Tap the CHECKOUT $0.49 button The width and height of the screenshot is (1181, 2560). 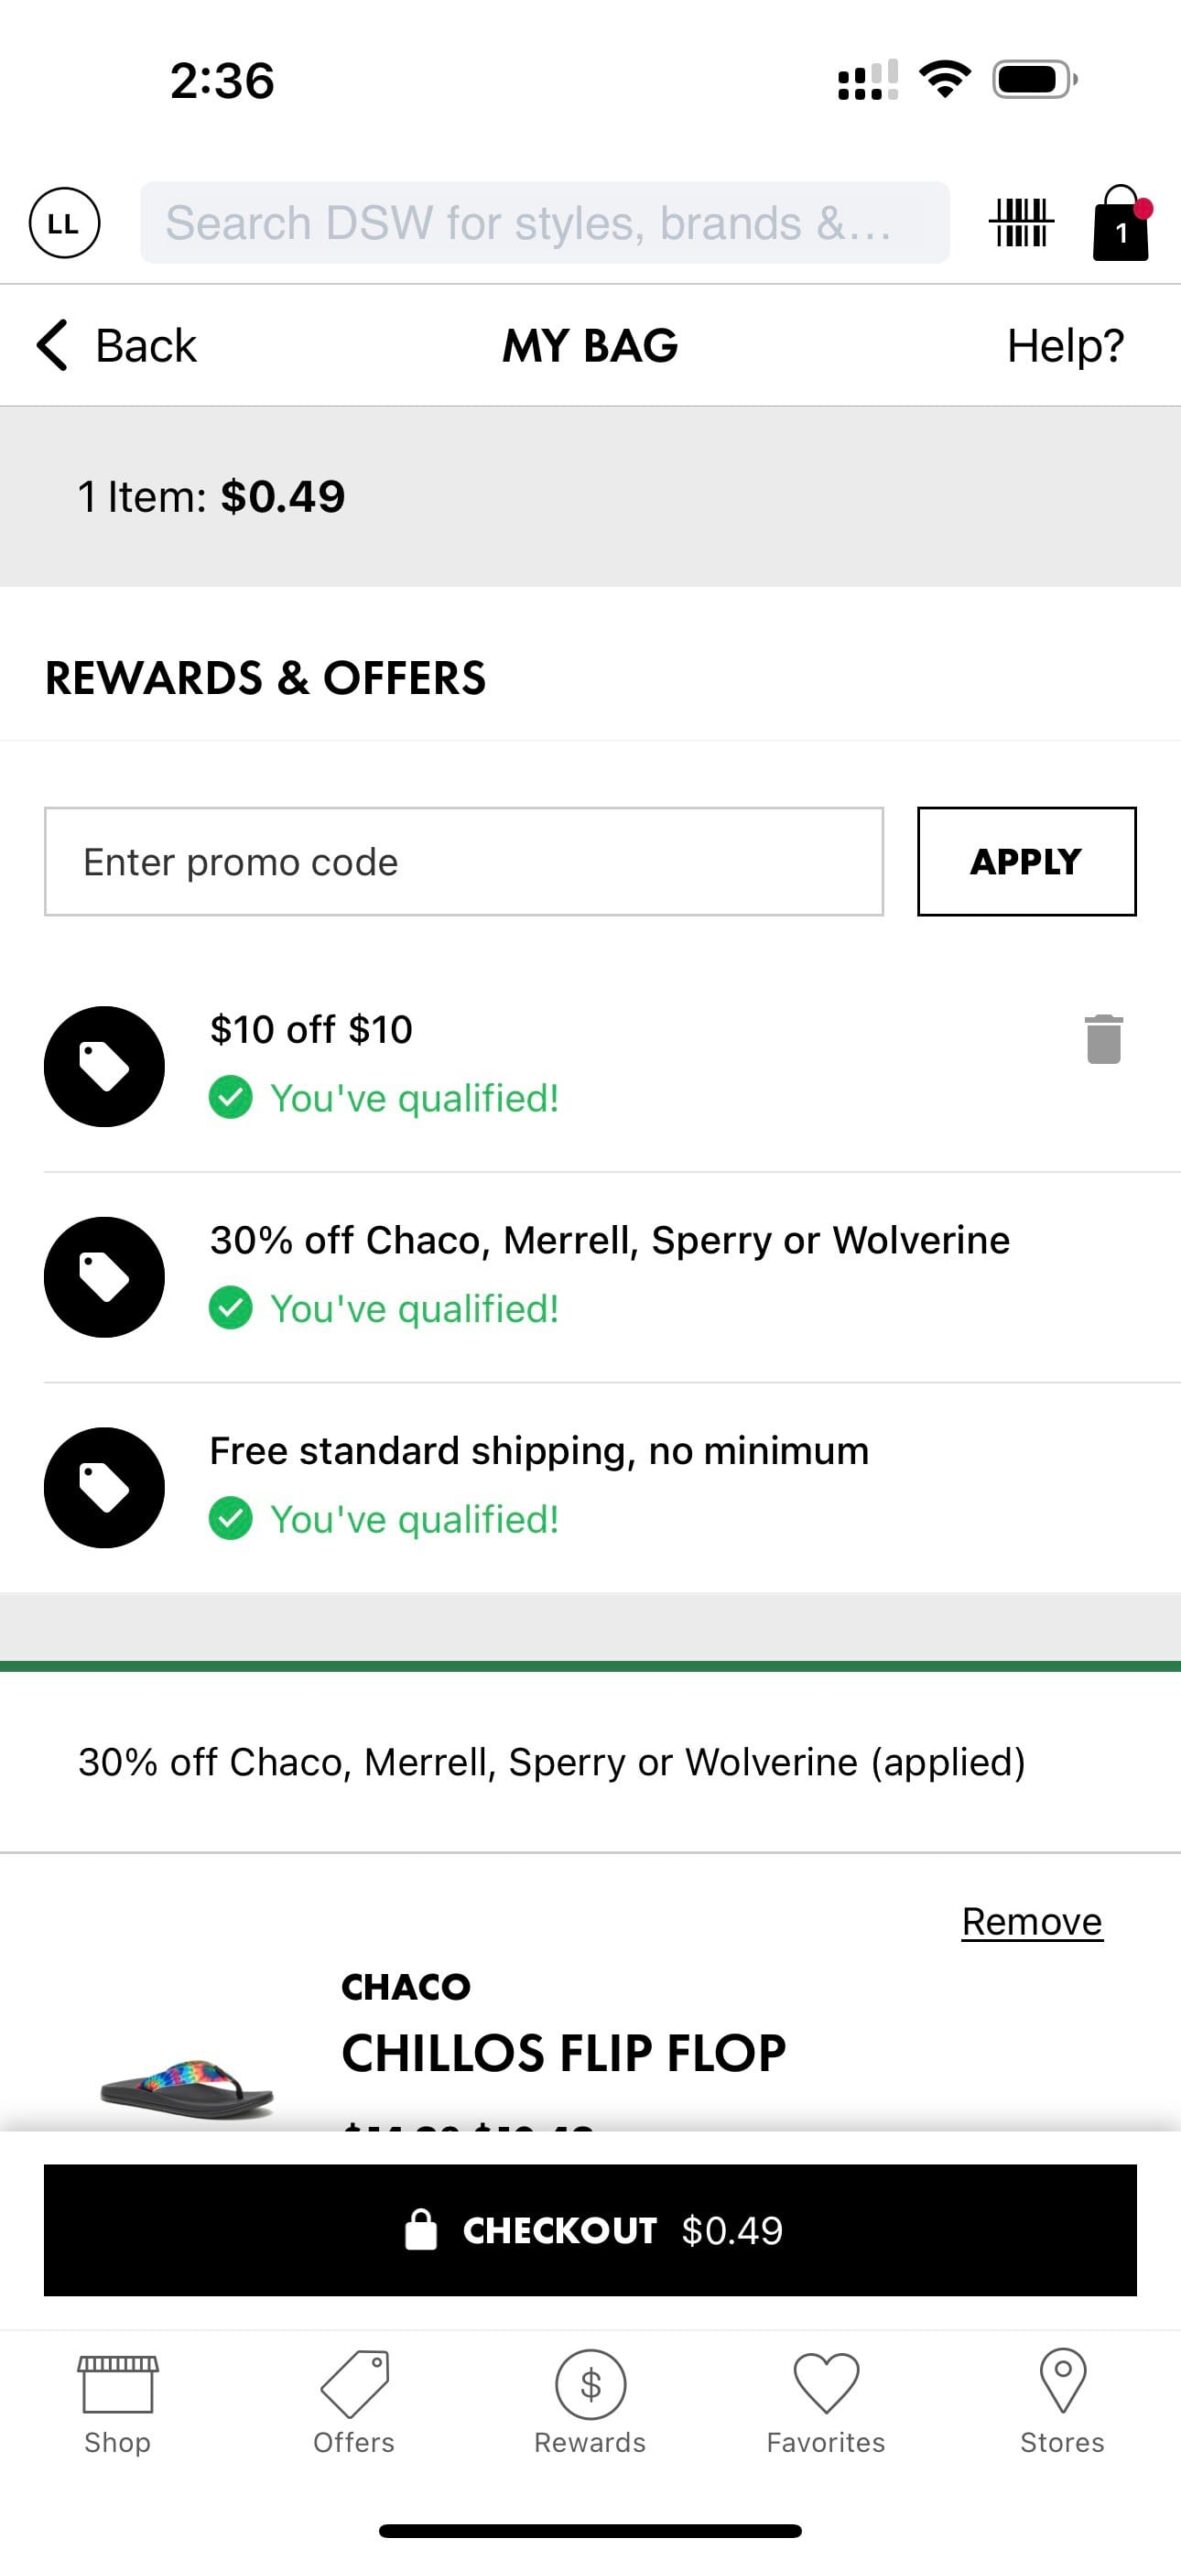tap(590, 2230)
